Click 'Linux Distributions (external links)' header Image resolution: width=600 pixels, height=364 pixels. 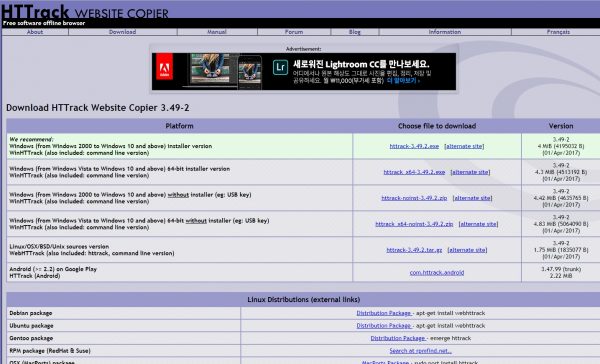[303, 300]
